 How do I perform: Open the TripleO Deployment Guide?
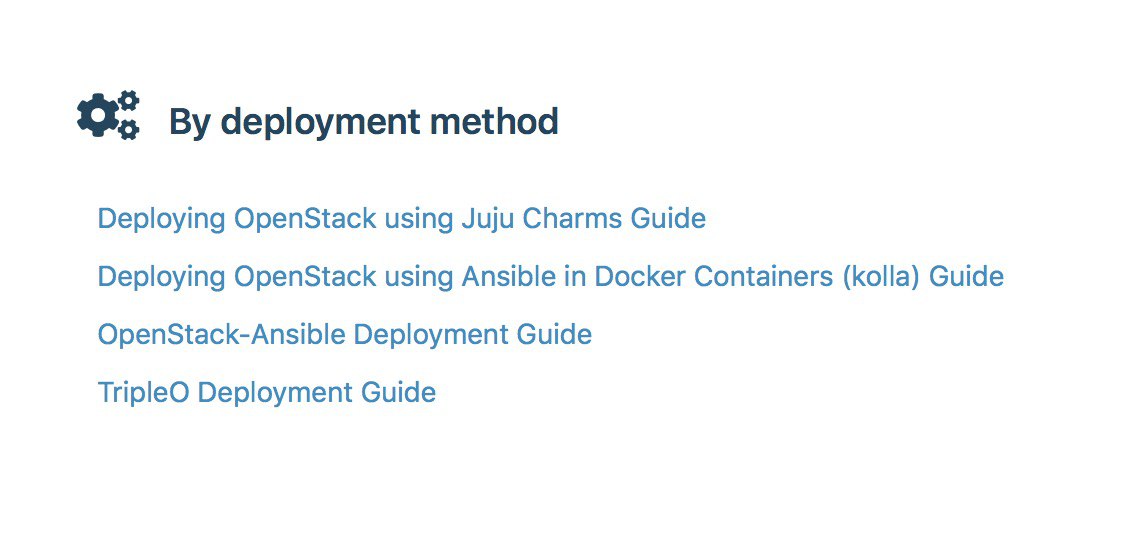pos(266,392)
